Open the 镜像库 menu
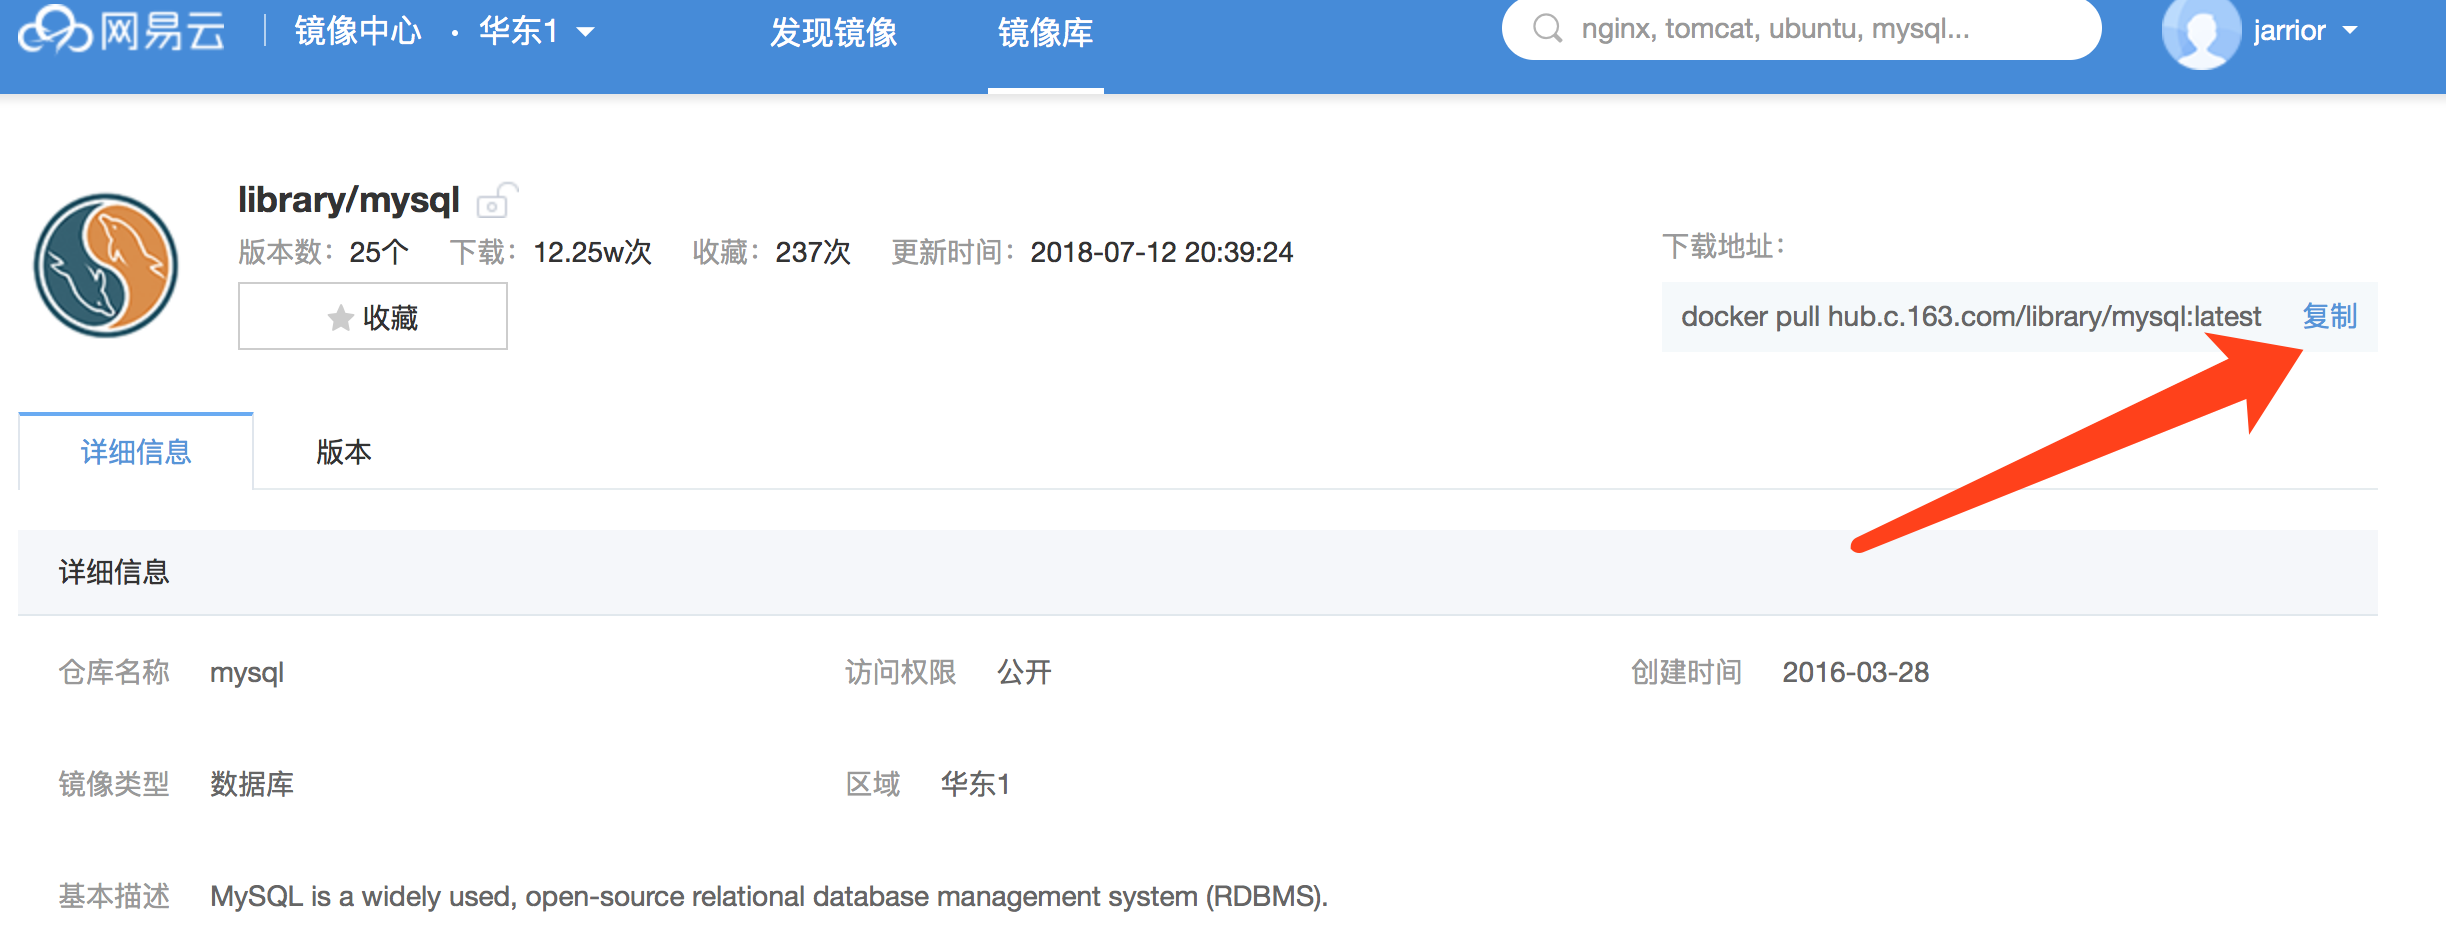The height and width of the screenshot is (952, 2446). pos(1045,33)
